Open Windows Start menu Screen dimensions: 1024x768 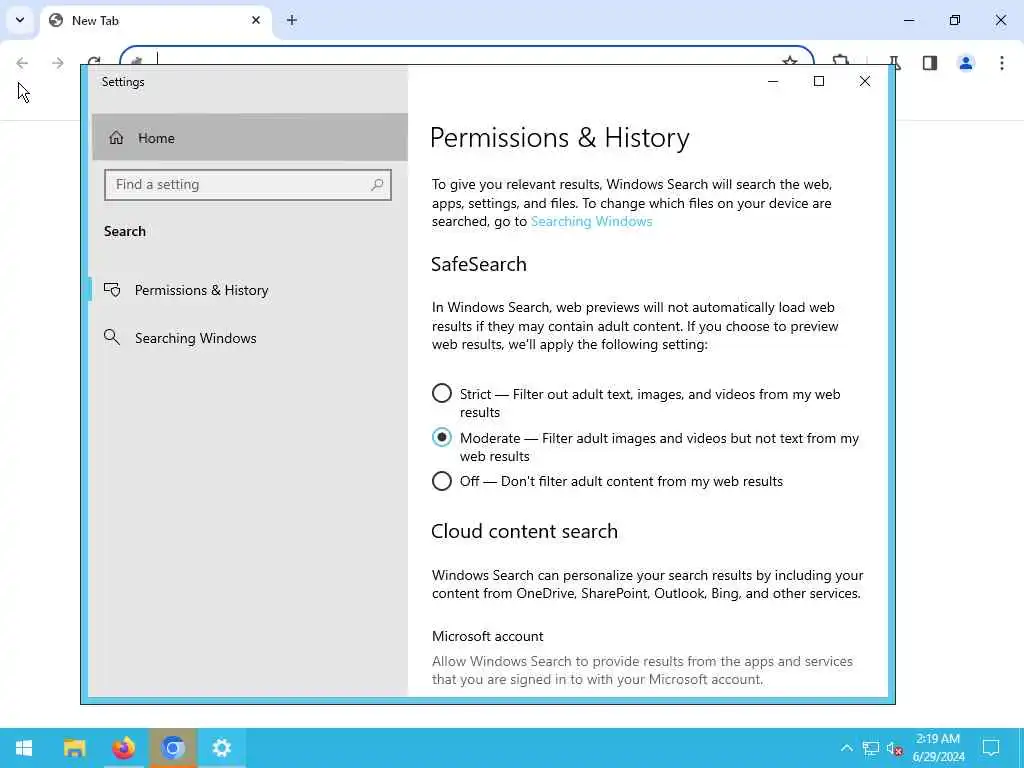[x=24, y=748]
